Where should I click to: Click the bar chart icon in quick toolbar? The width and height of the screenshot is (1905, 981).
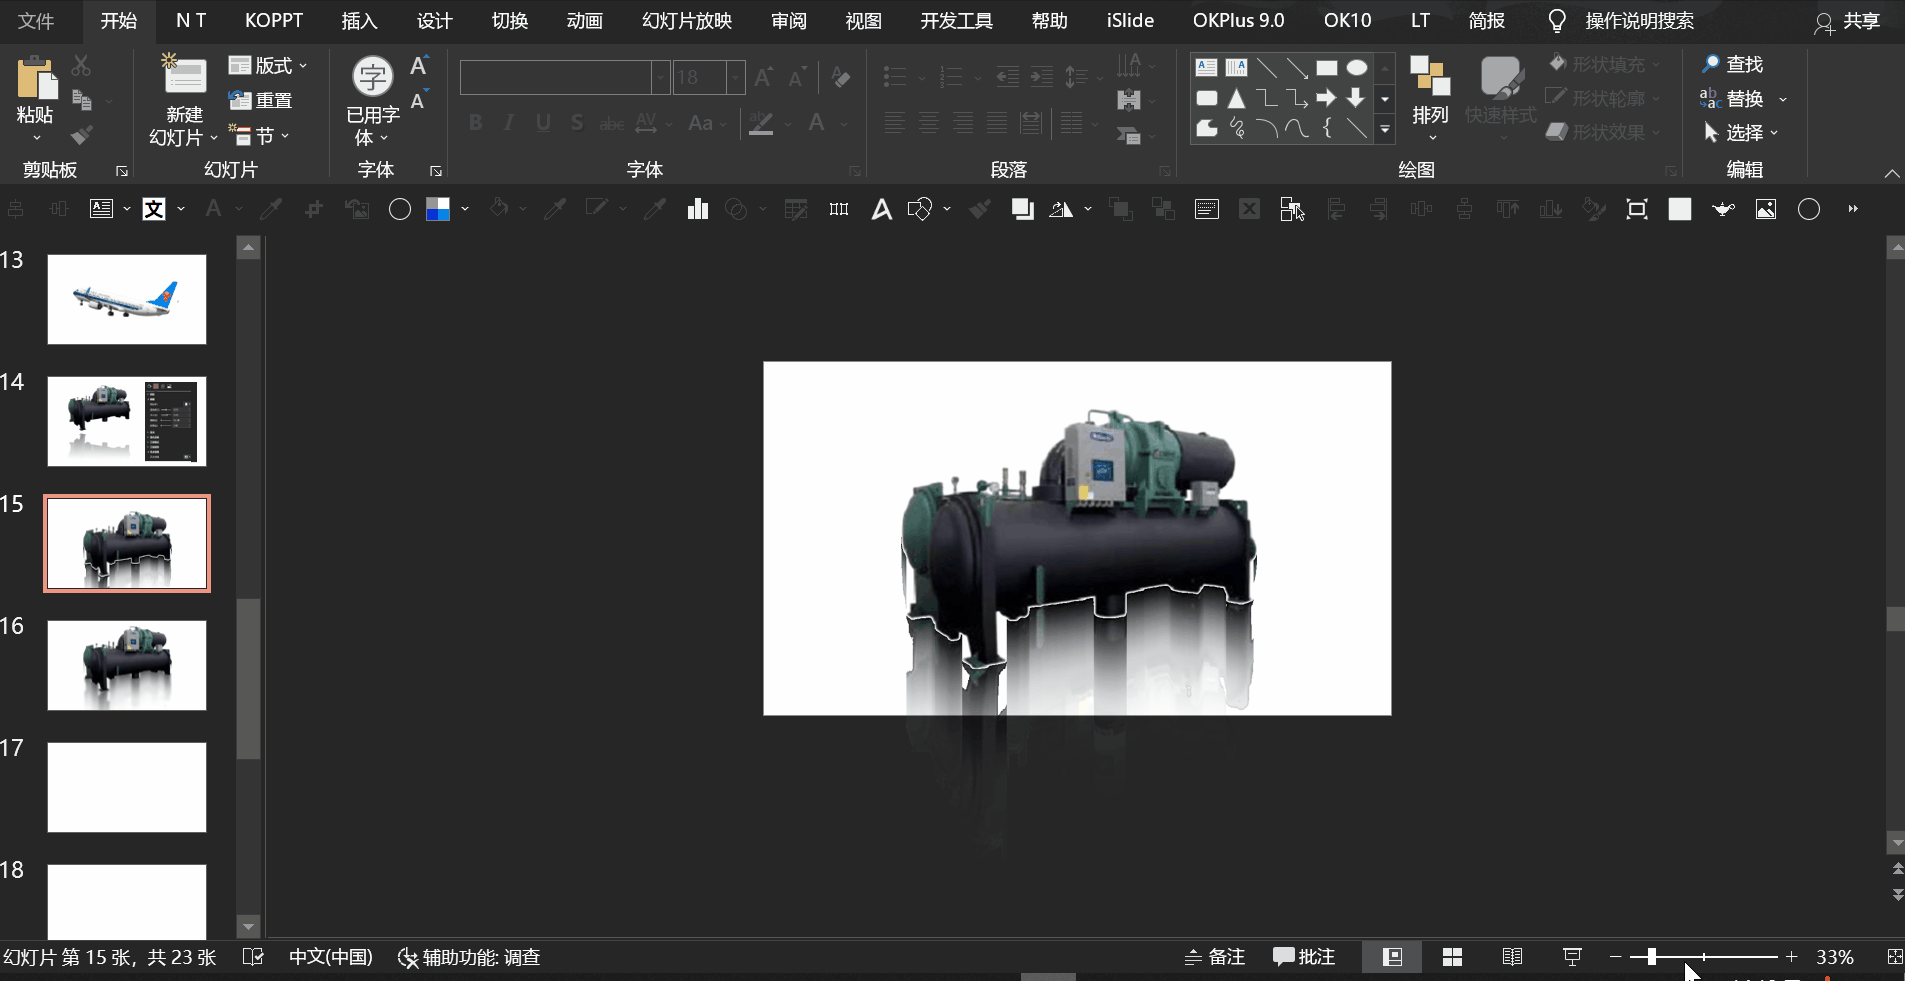(697, 209)
